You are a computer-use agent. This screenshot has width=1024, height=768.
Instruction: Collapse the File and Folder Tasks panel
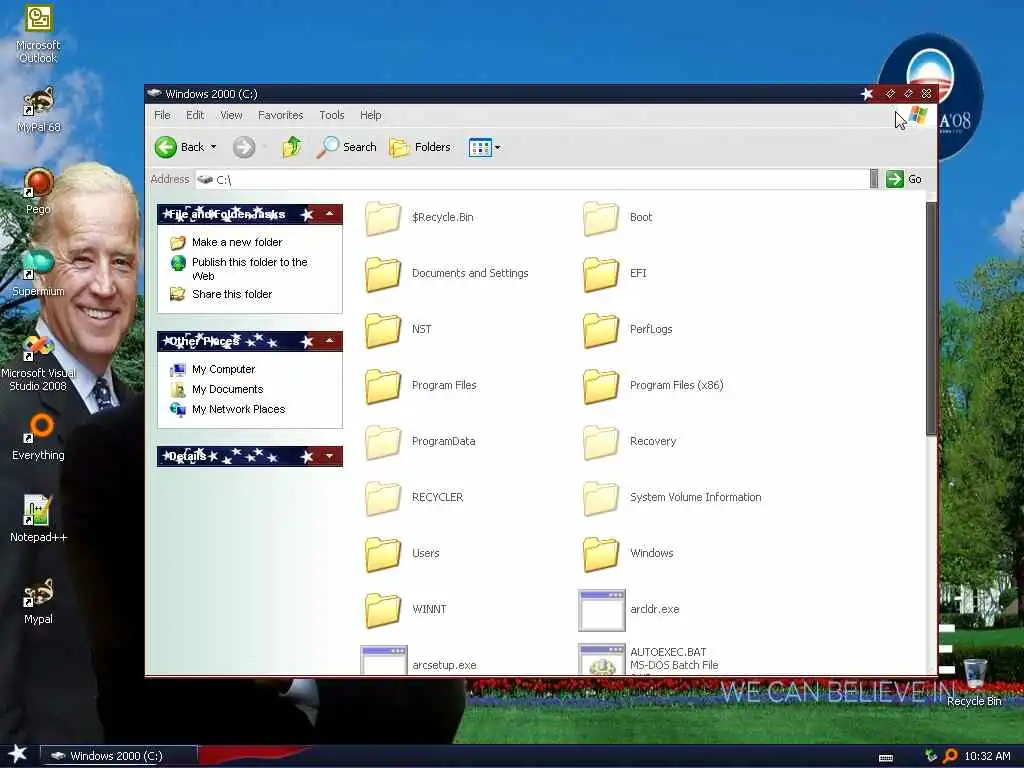pyautogui.click(x=330, y=214)
